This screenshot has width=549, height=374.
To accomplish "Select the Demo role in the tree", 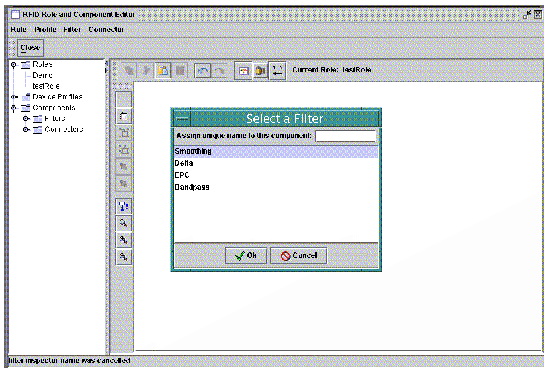I will (x=42, y=75).
